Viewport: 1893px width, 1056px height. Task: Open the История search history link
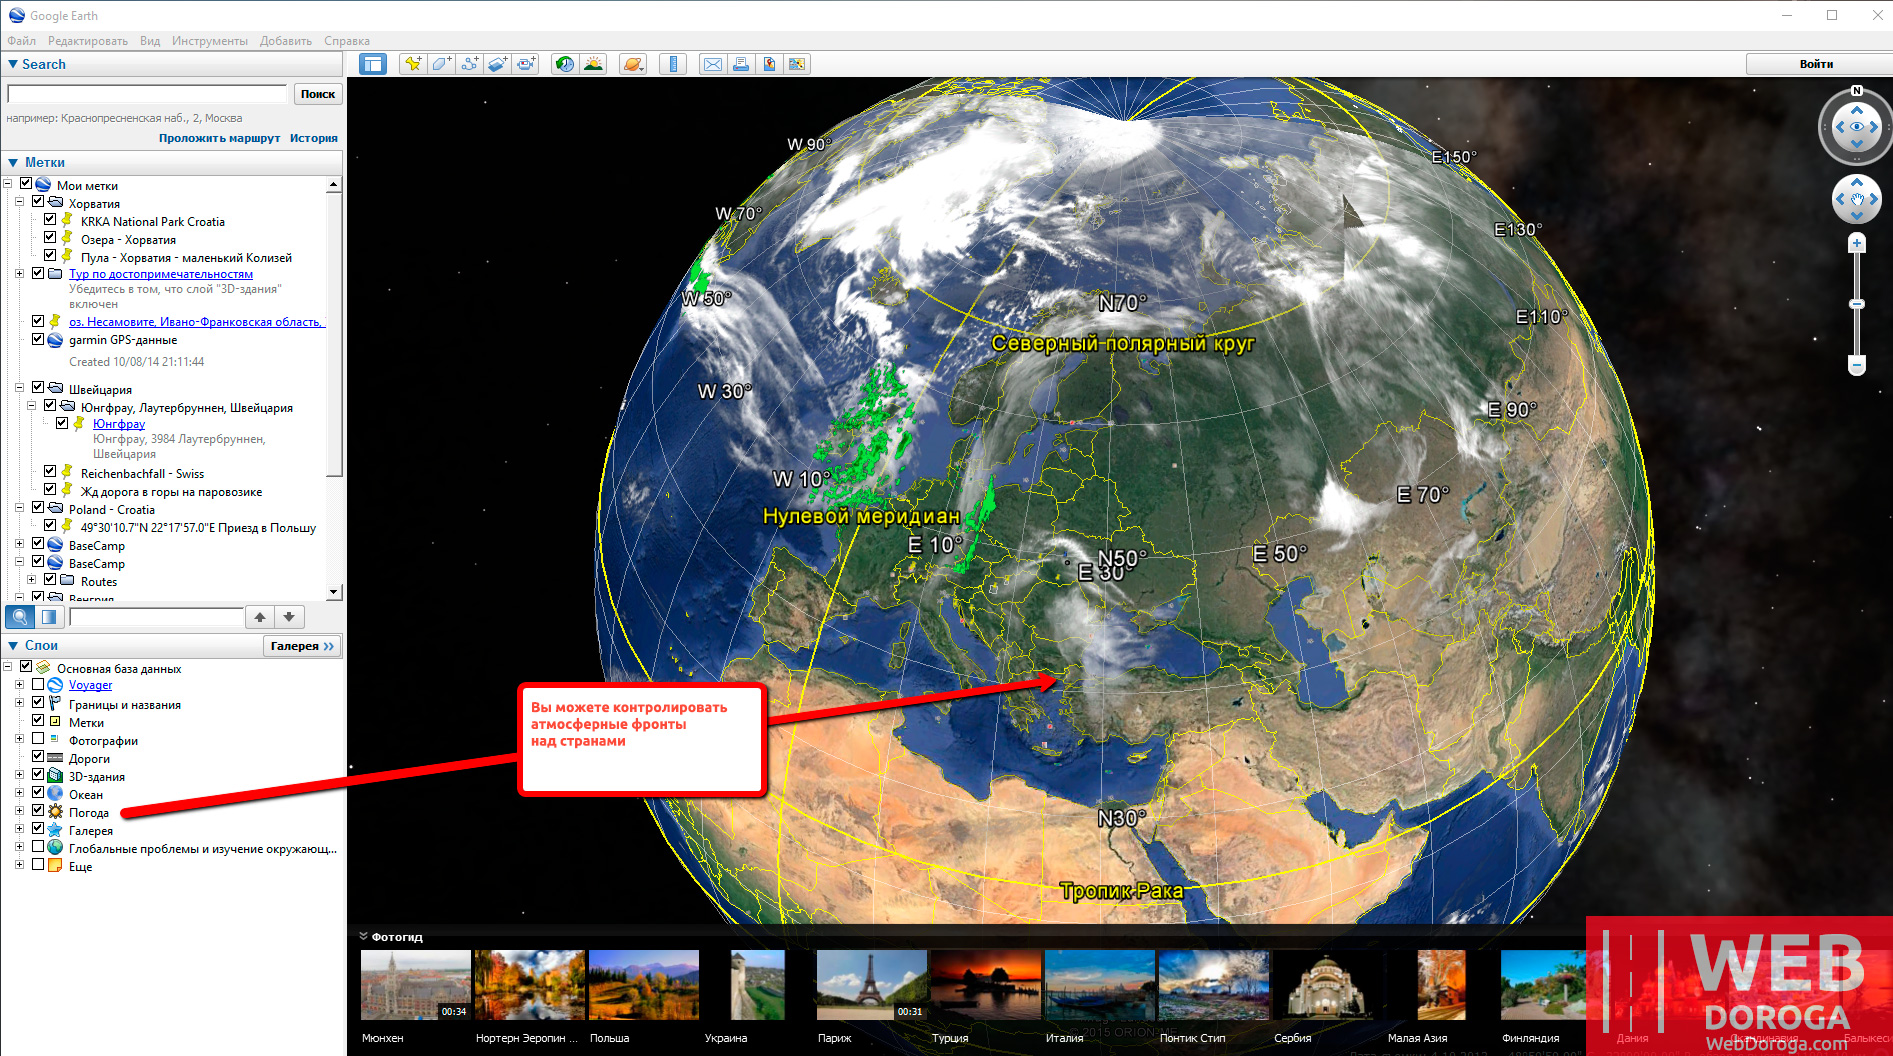click(314, 138)
